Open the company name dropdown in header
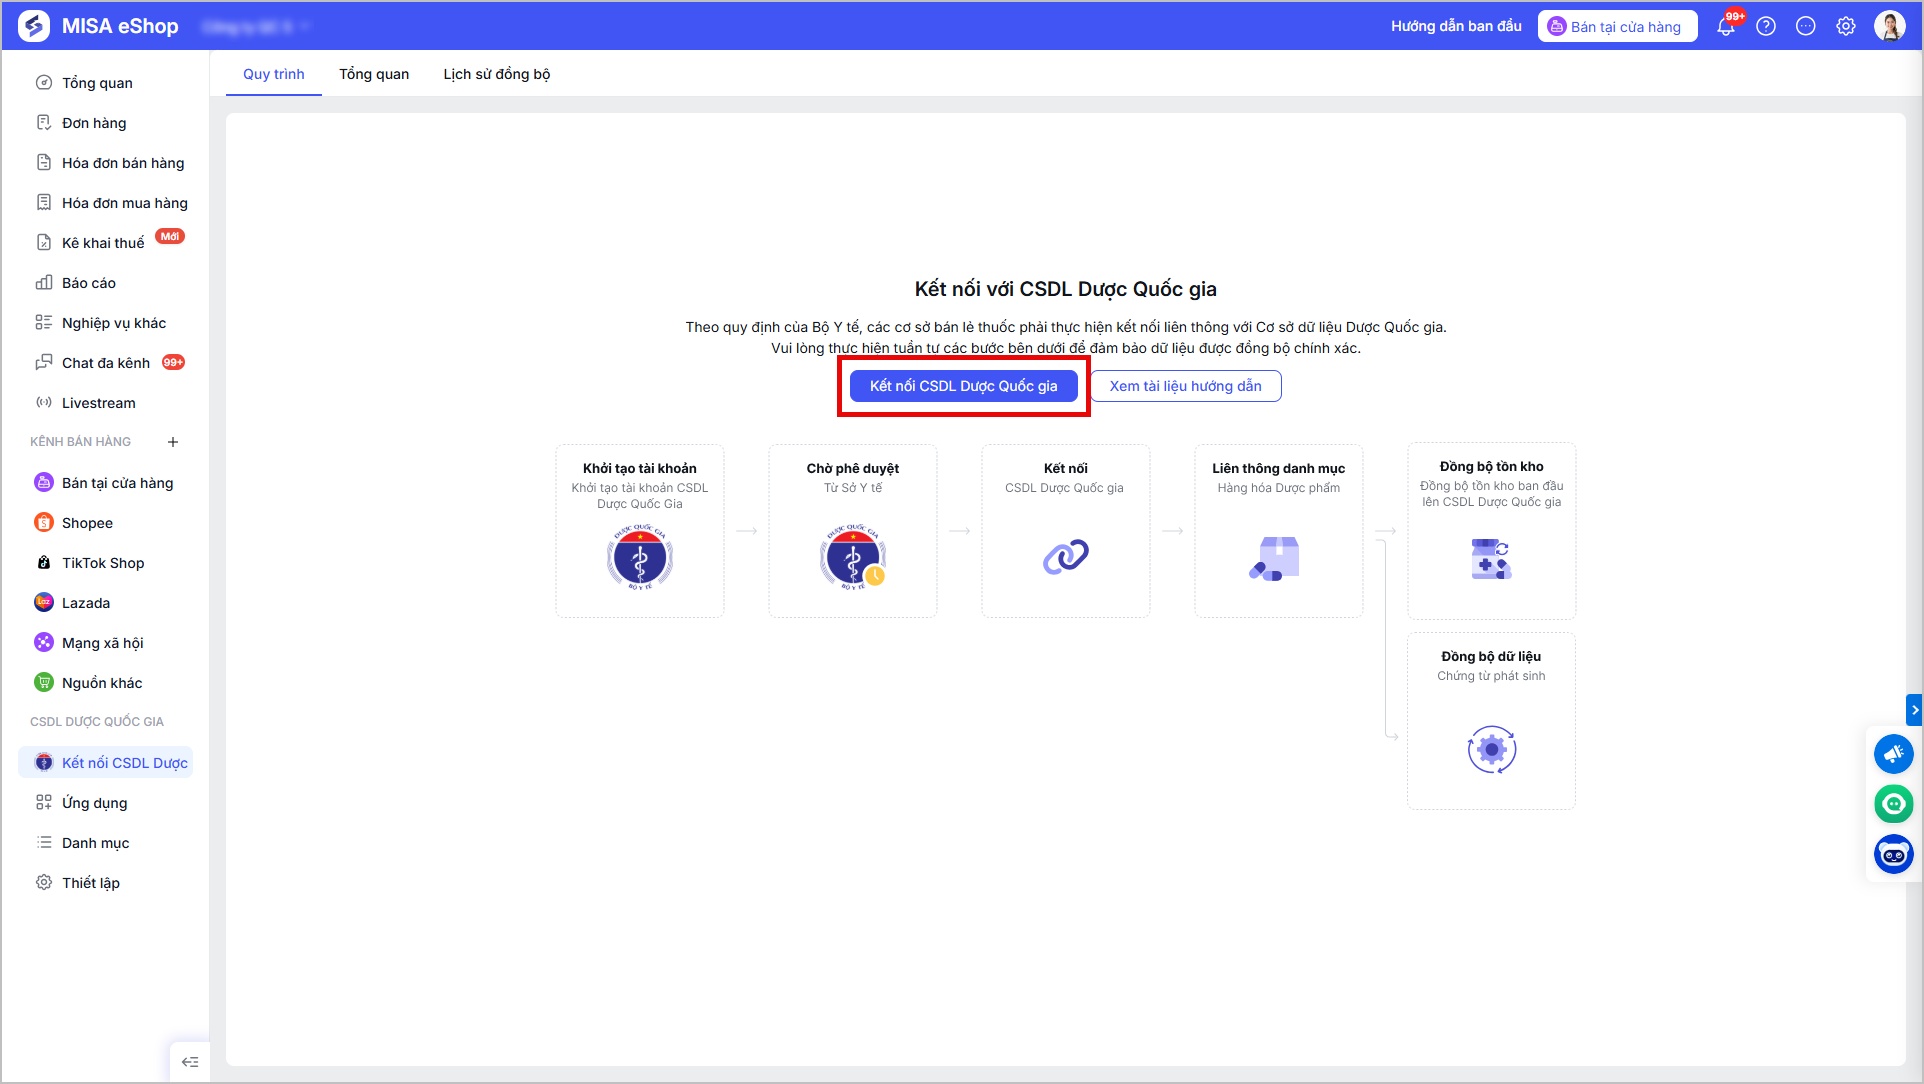This screenshot has width=1924, height=1084. (x=257, y=27)
